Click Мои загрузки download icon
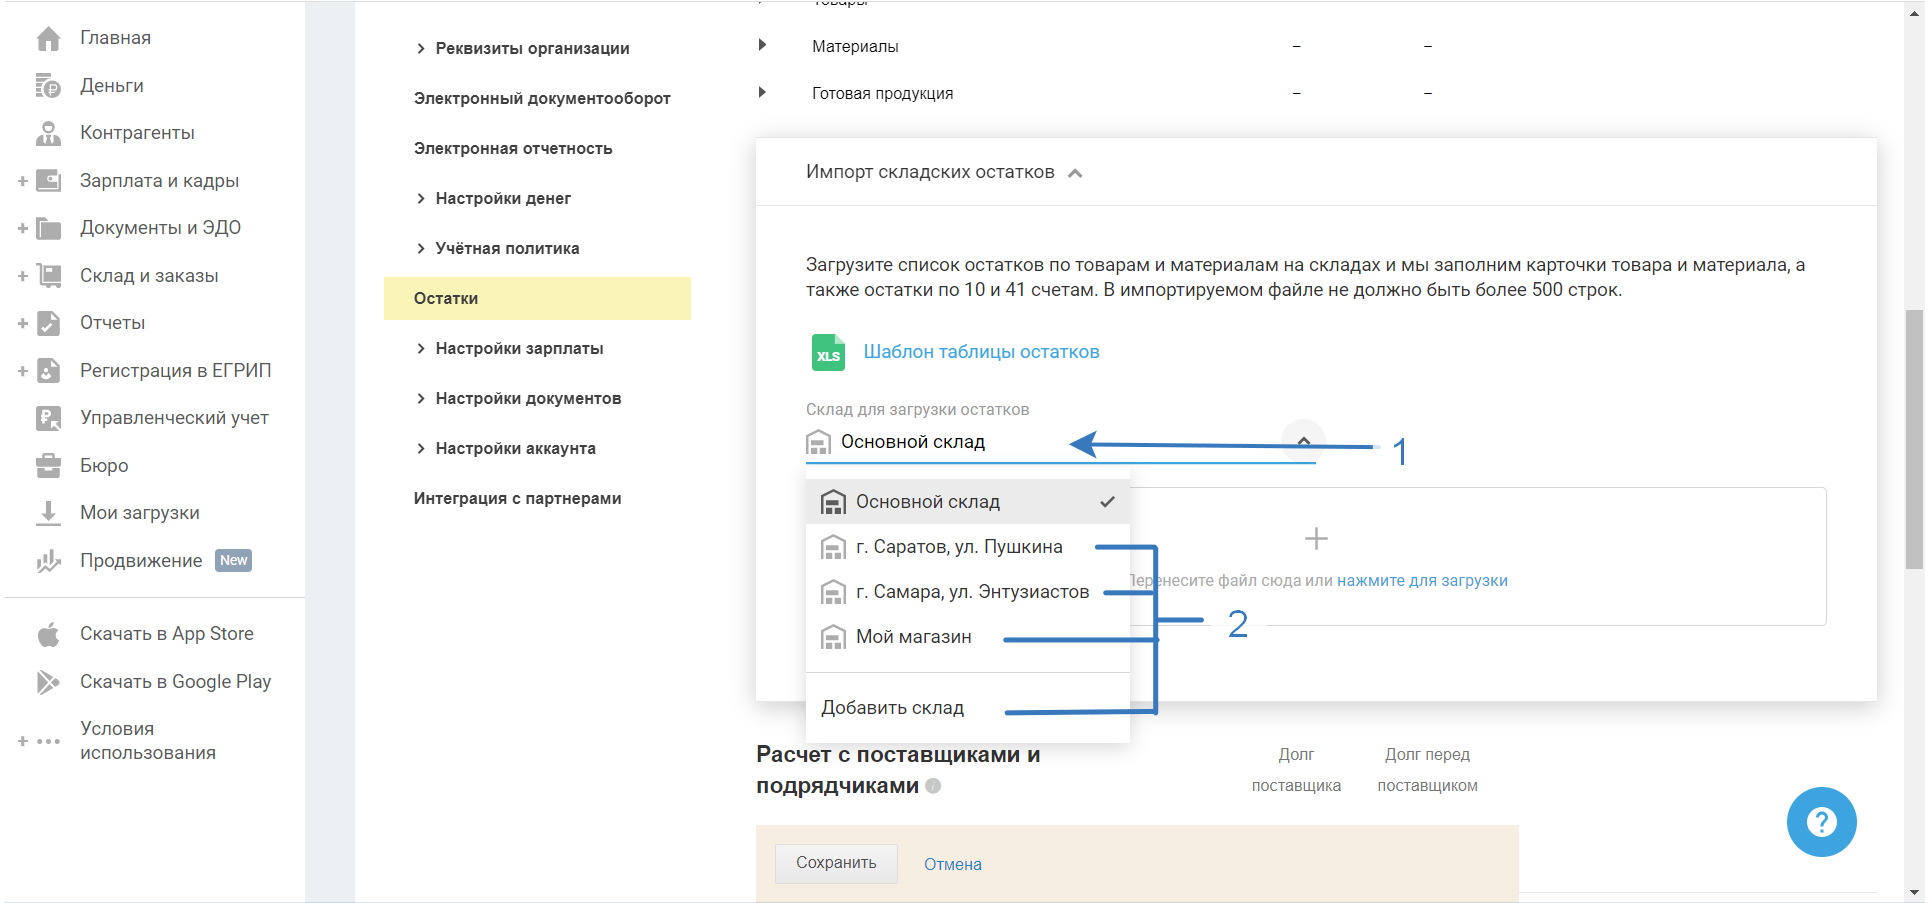This screenshot has height=903, width=1929. 48,513
